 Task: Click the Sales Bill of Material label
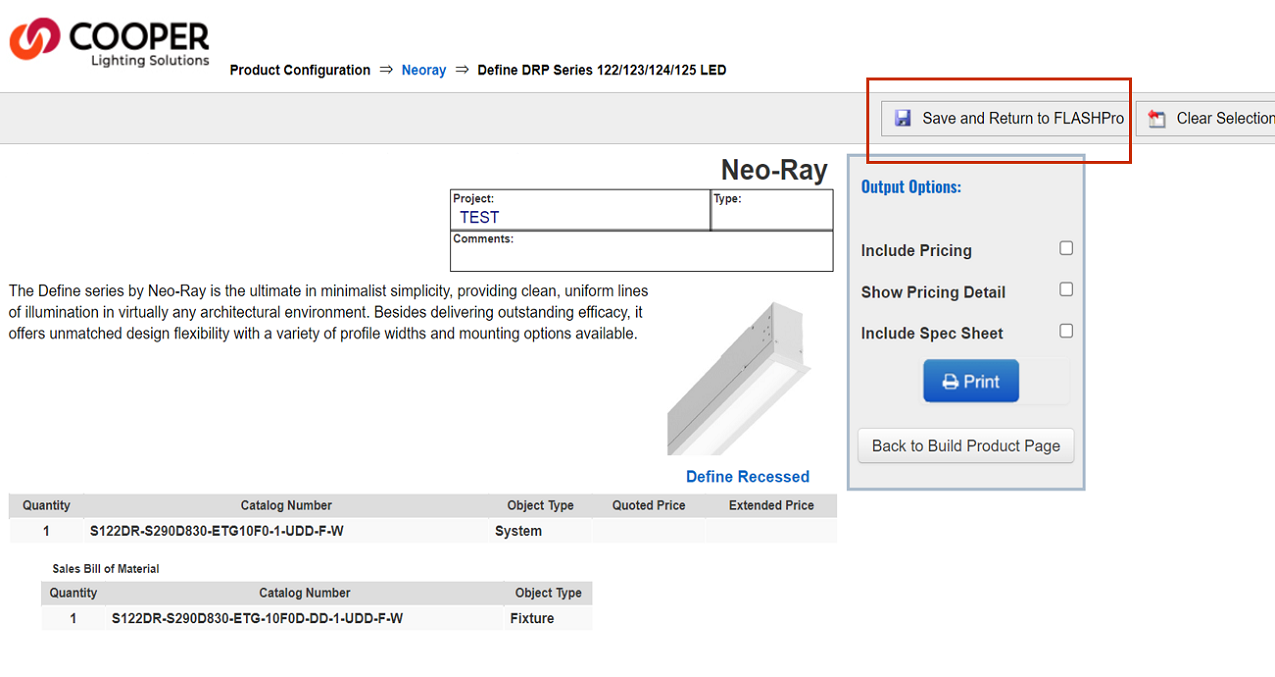106,568
